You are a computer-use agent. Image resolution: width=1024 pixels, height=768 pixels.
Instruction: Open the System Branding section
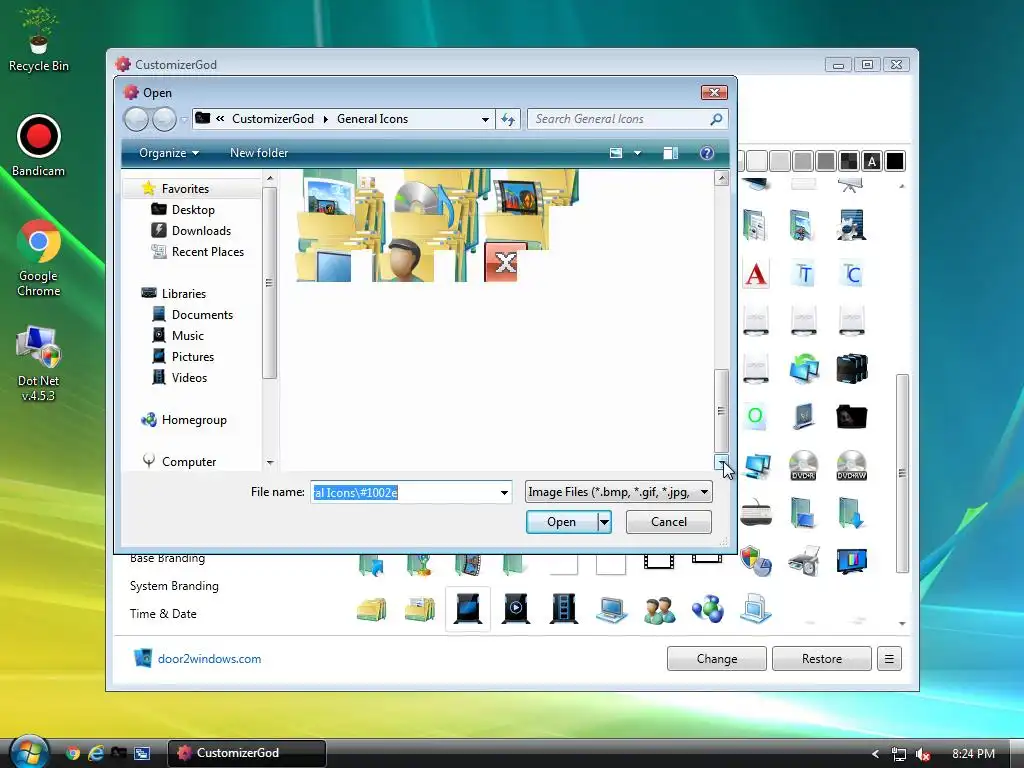click(174, 586)
